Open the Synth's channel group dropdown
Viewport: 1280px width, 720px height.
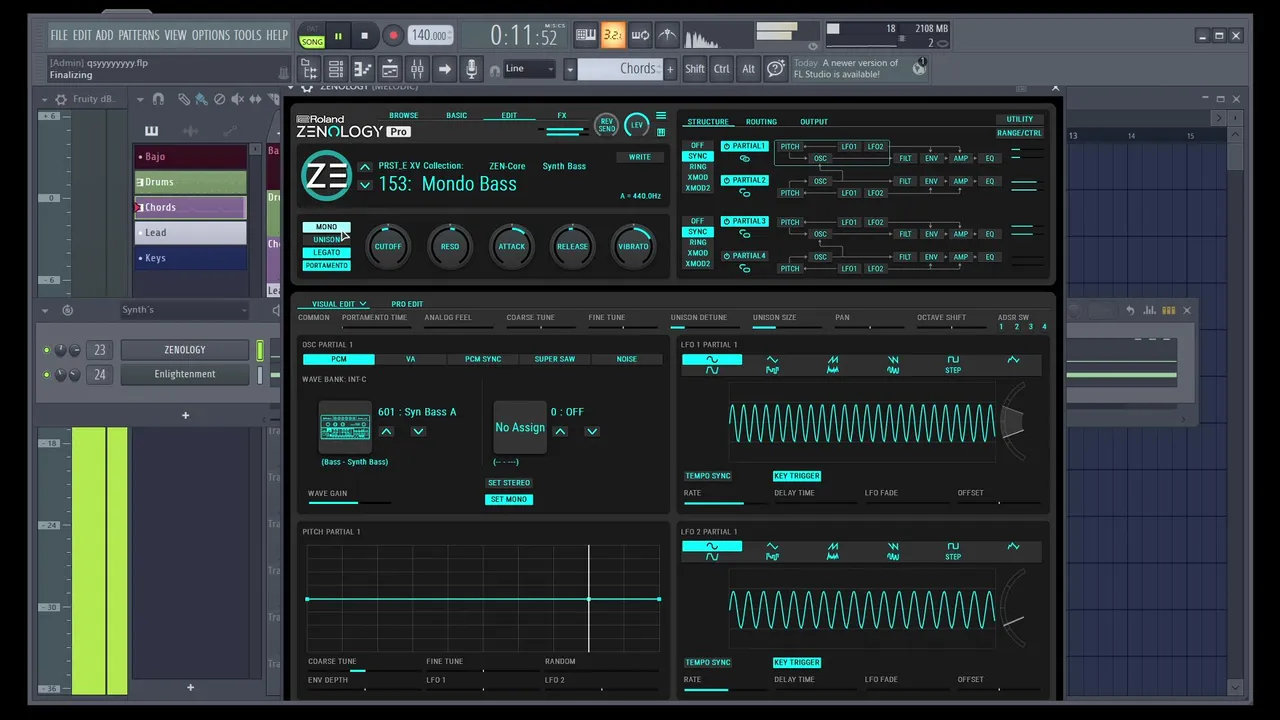point(185,310)
